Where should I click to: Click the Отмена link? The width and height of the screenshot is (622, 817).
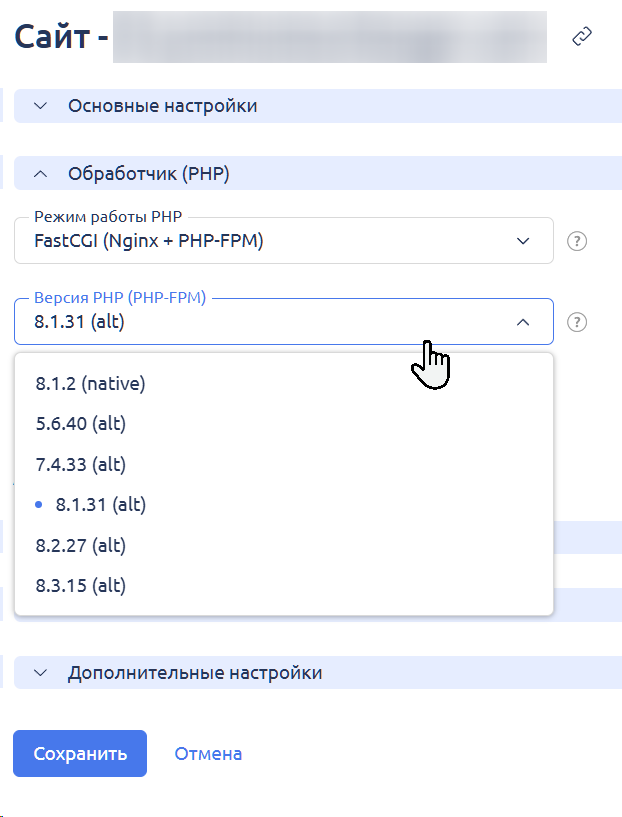pyautogui.click(x=208, y=754)
